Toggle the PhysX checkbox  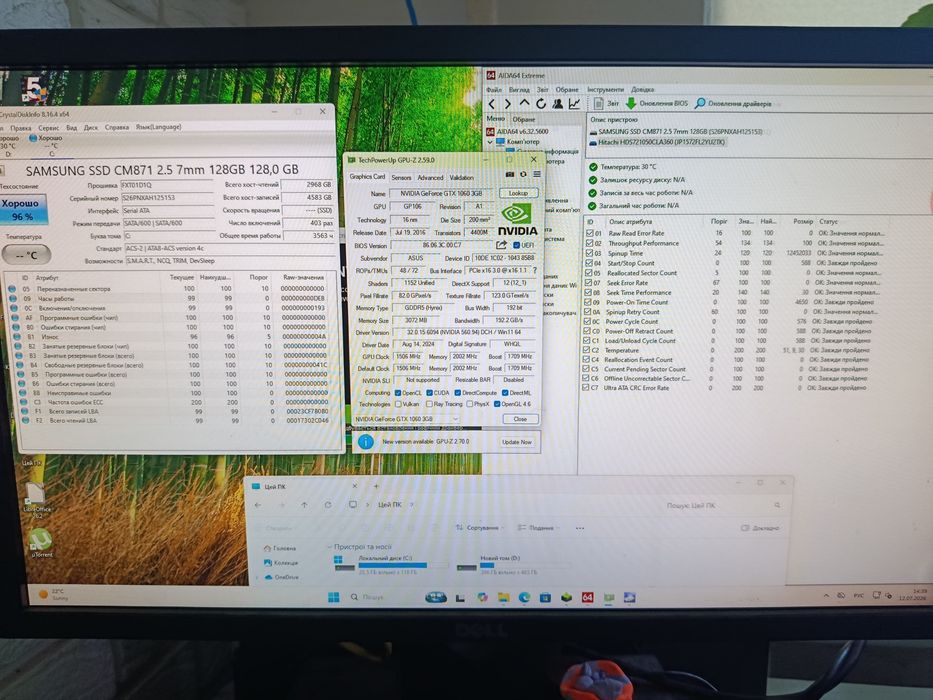click(x=469, y=404)
